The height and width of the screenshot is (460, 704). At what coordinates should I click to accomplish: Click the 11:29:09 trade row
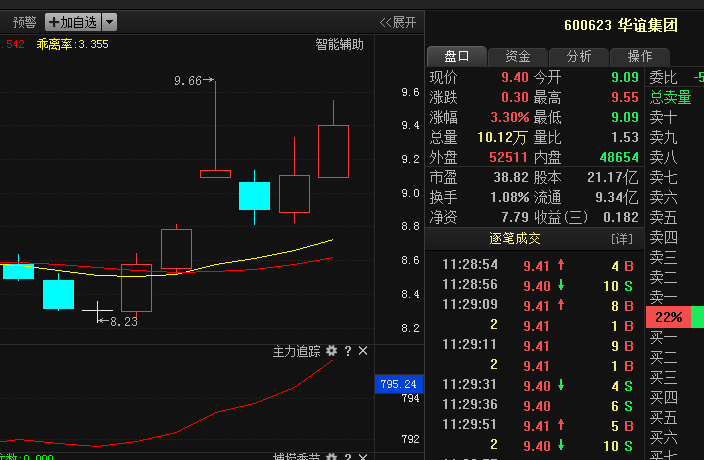point(537,306)
